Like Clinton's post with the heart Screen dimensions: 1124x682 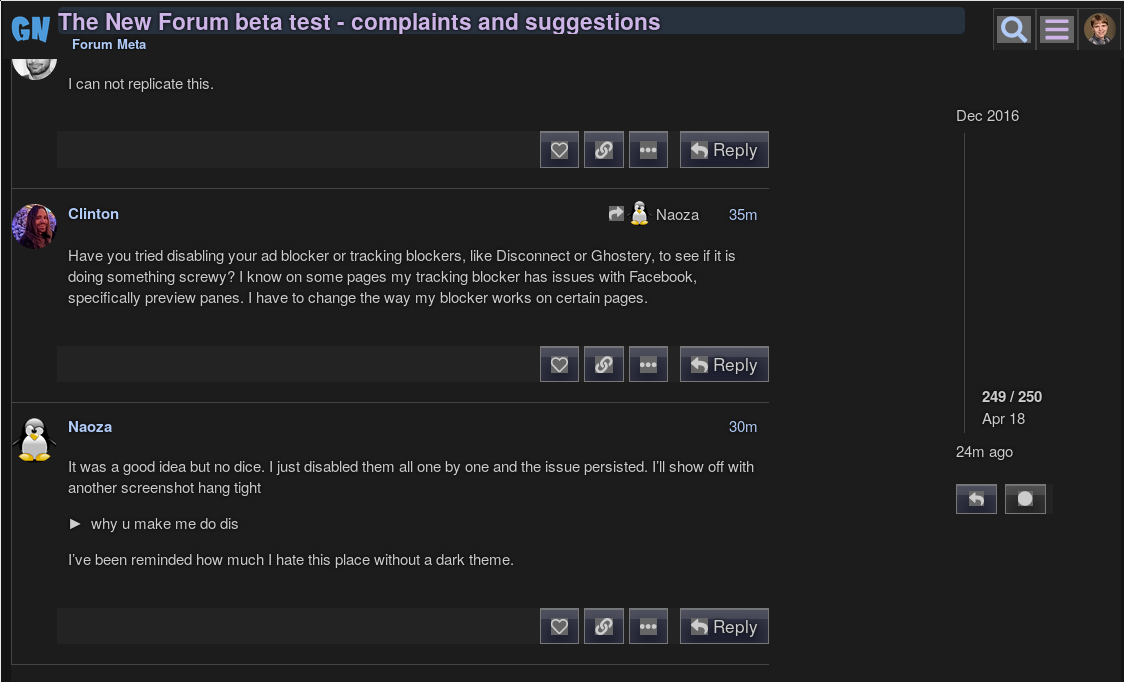[559, 365]
